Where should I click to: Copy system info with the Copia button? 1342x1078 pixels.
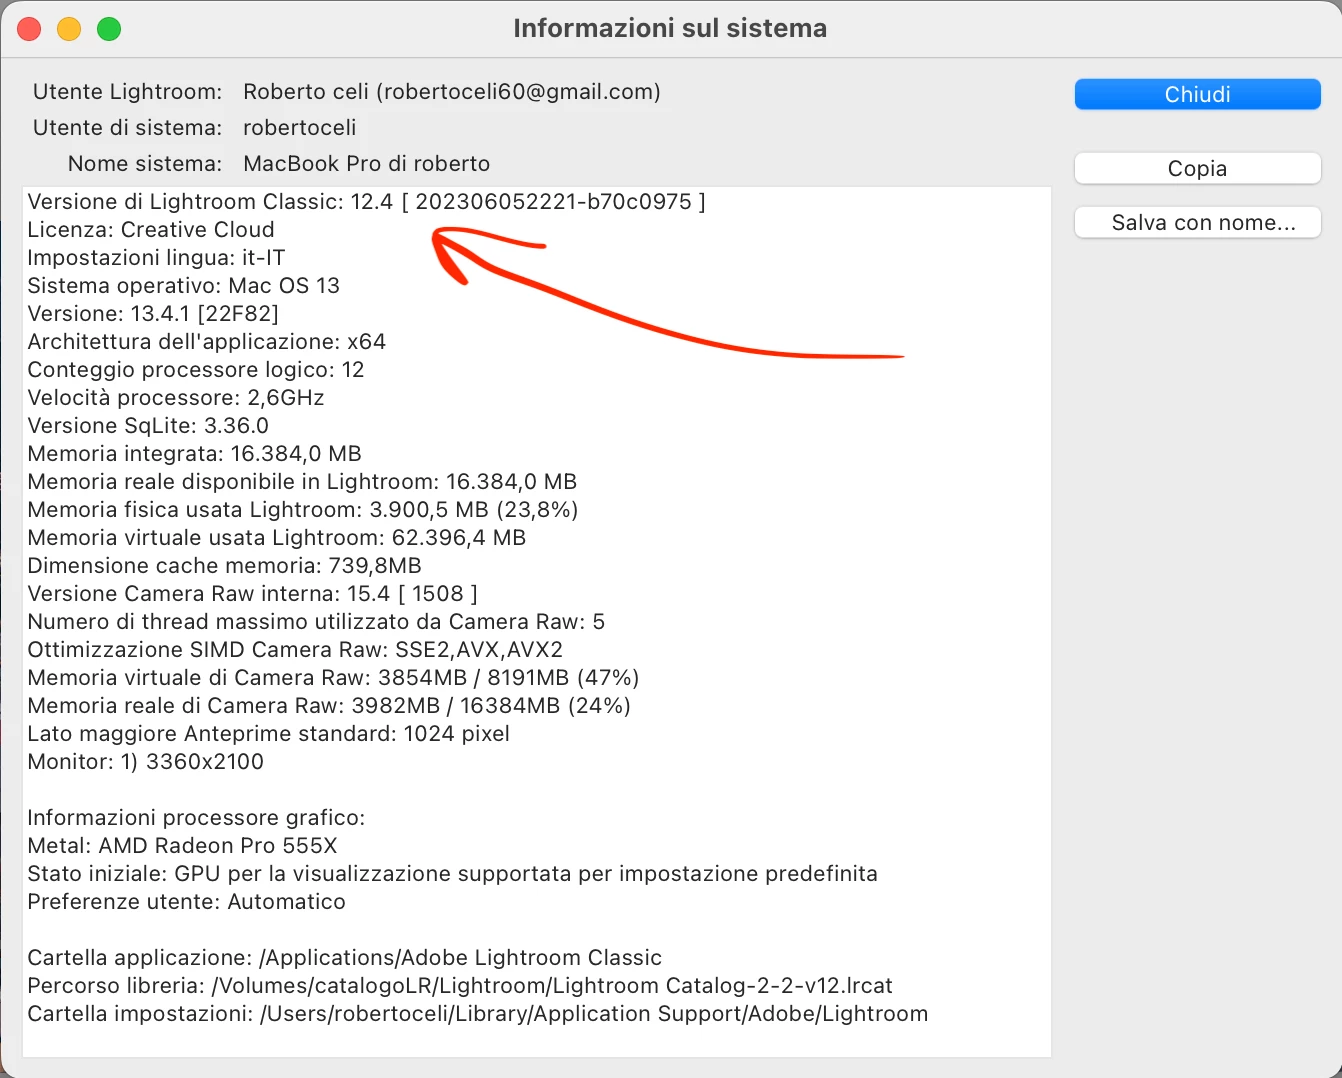tap(1197, 168)
